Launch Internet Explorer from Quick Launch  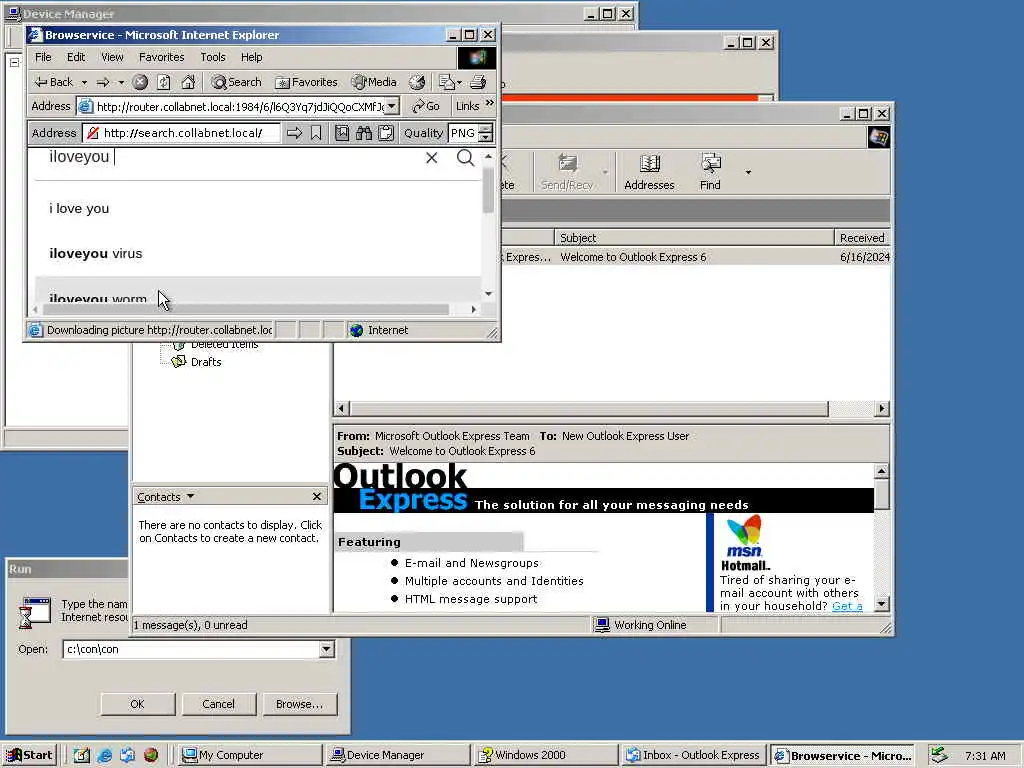104,755
